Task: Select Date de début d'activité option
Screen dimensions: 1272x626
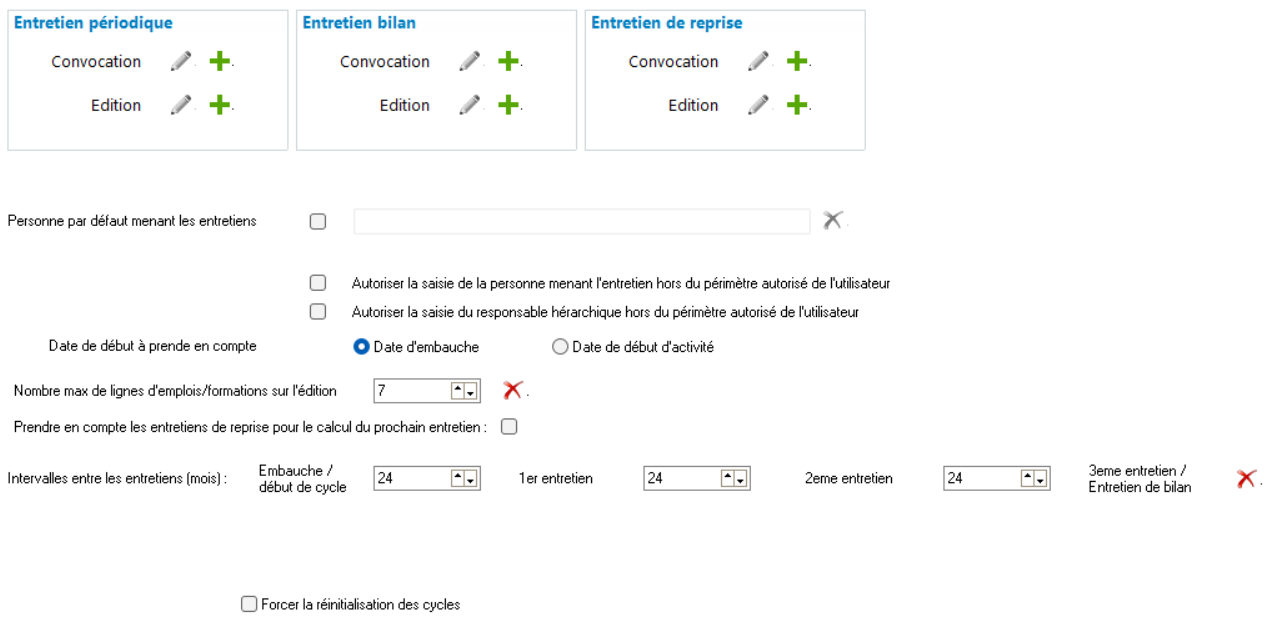Action: click(560, 347)
